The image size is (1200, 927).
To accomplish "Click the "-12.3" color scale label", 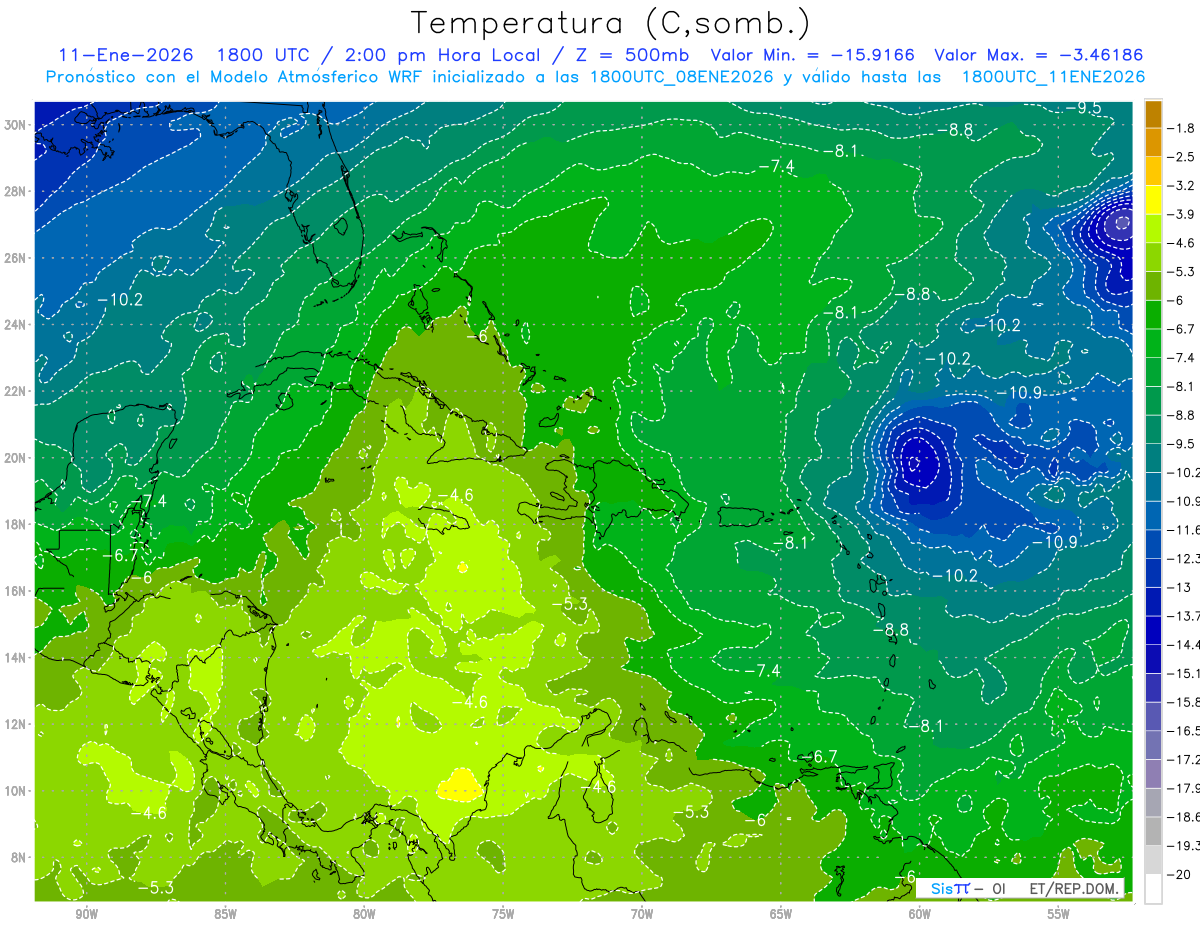I will (x=1182, y=558).
